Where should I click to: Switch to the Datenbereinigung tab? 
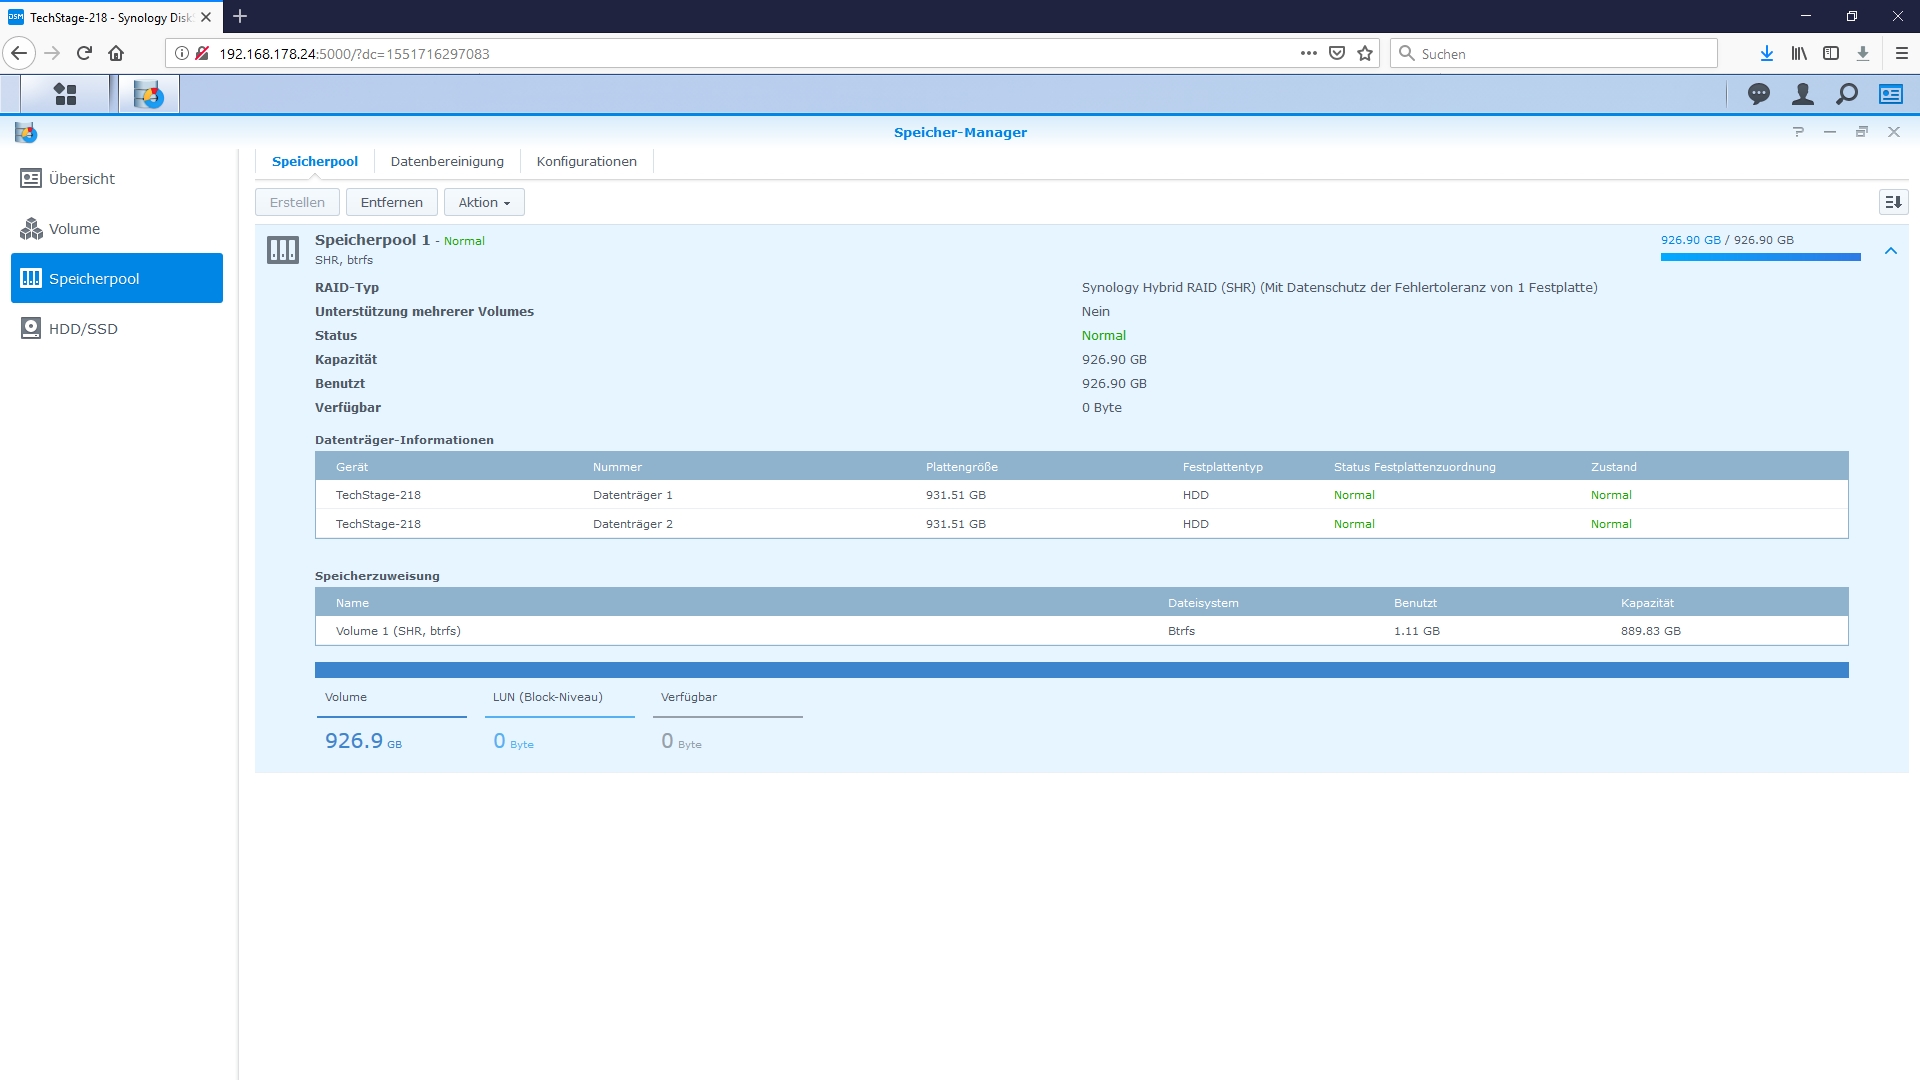[x=447, y=161]
